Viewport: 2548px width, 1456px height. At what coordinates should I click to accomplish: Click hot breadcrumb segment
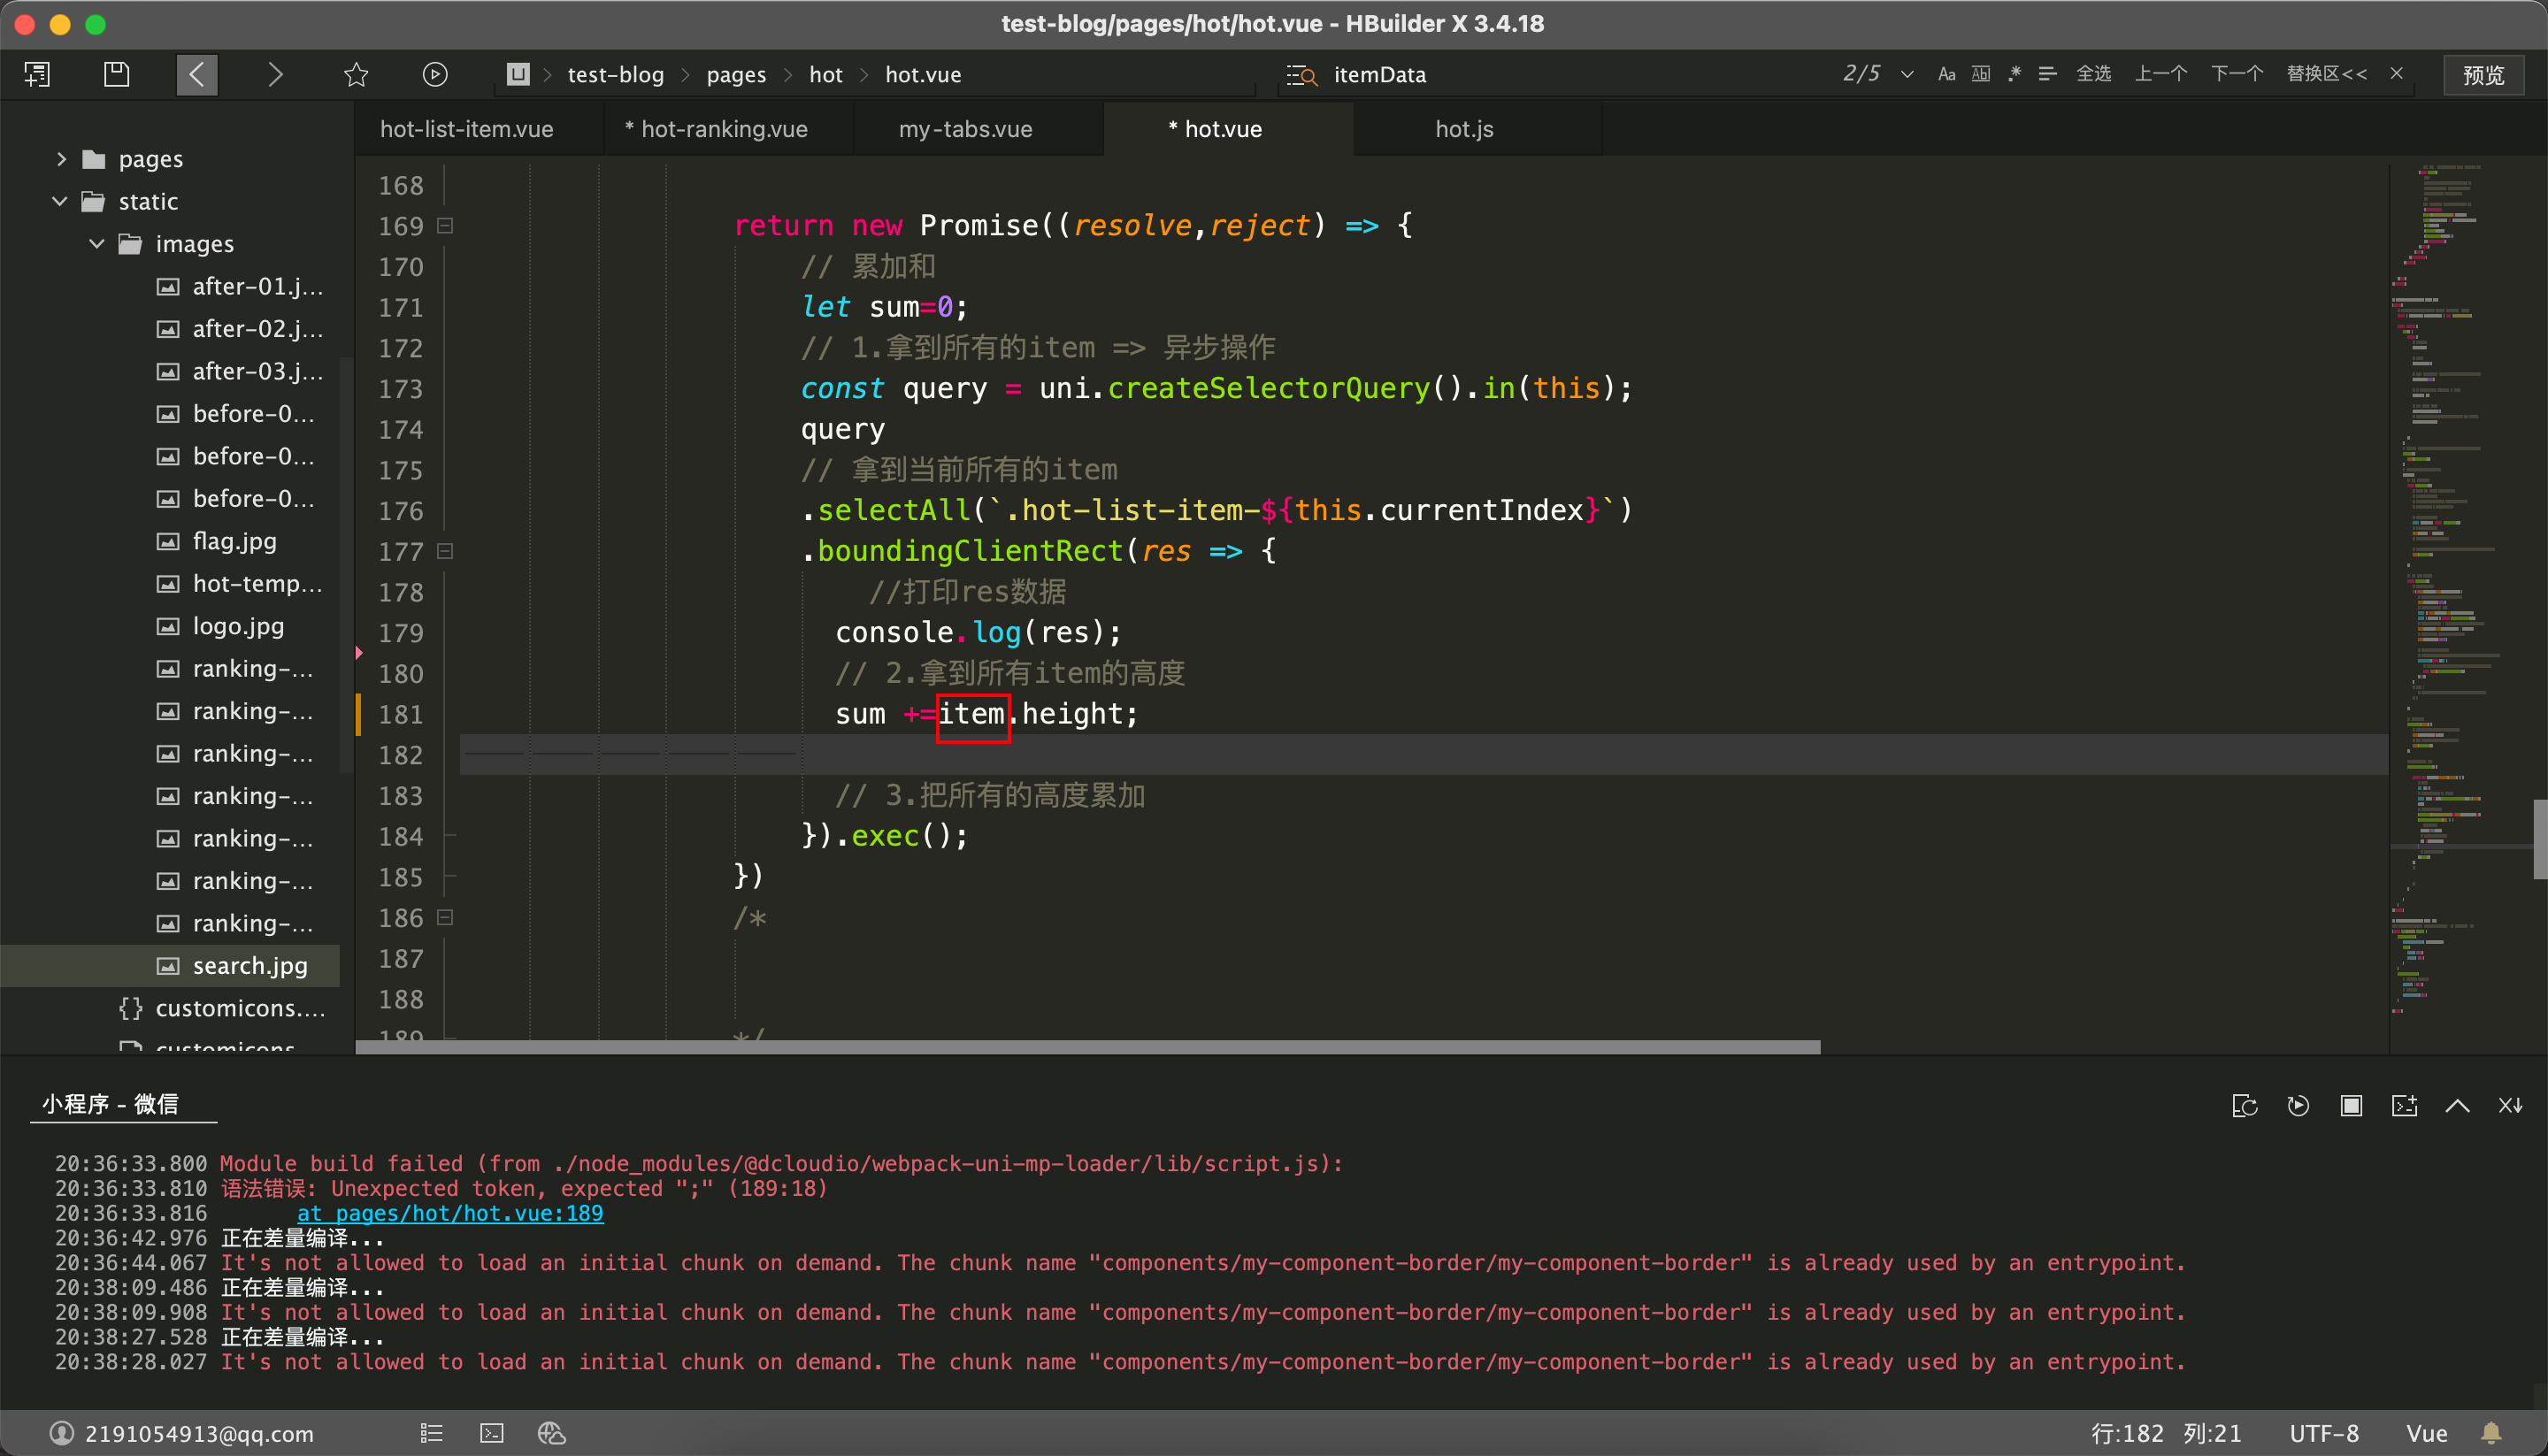825,75
